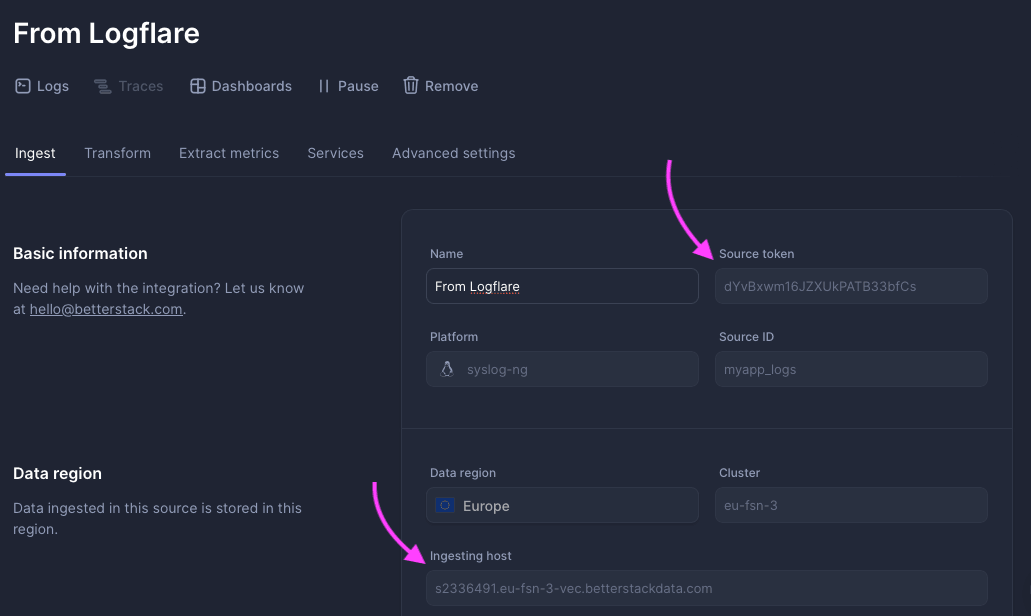Click the Traces icon
The height and width of the screenshot is (616, 1031).
tap(102, 86)
